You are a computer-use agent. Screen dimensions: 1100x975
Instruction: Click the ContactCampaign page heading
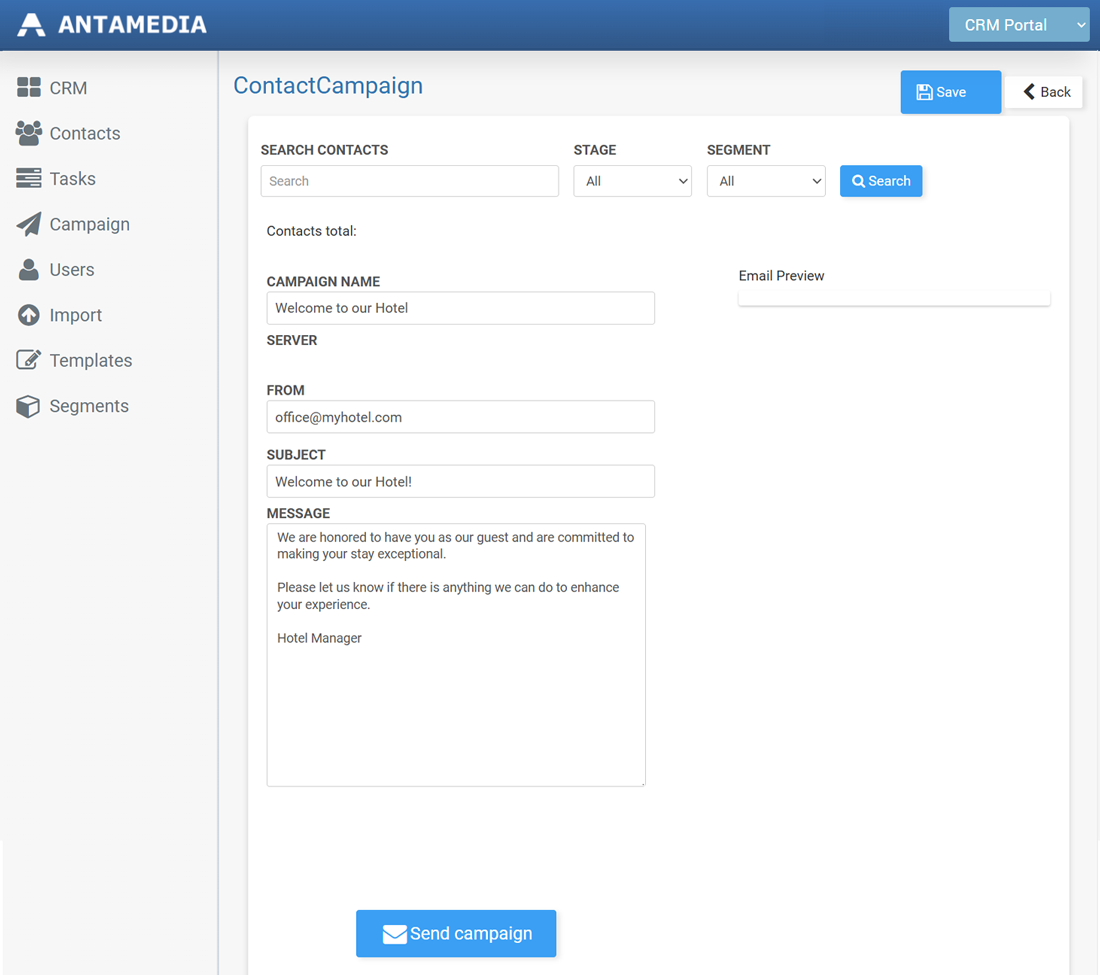coord(328,86)
